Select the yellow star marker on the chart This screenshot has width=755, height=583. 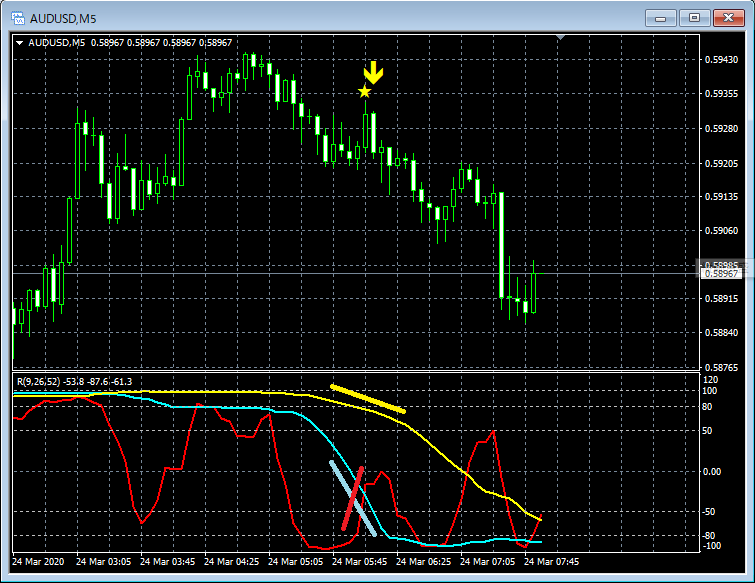tap(364, 91)
